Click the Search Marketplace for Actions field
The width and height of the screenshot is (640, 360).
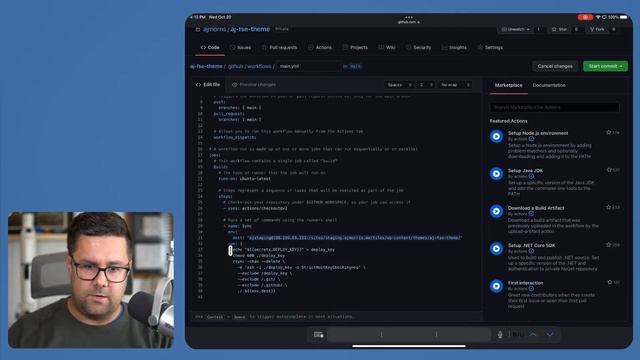tap(554, 107)
